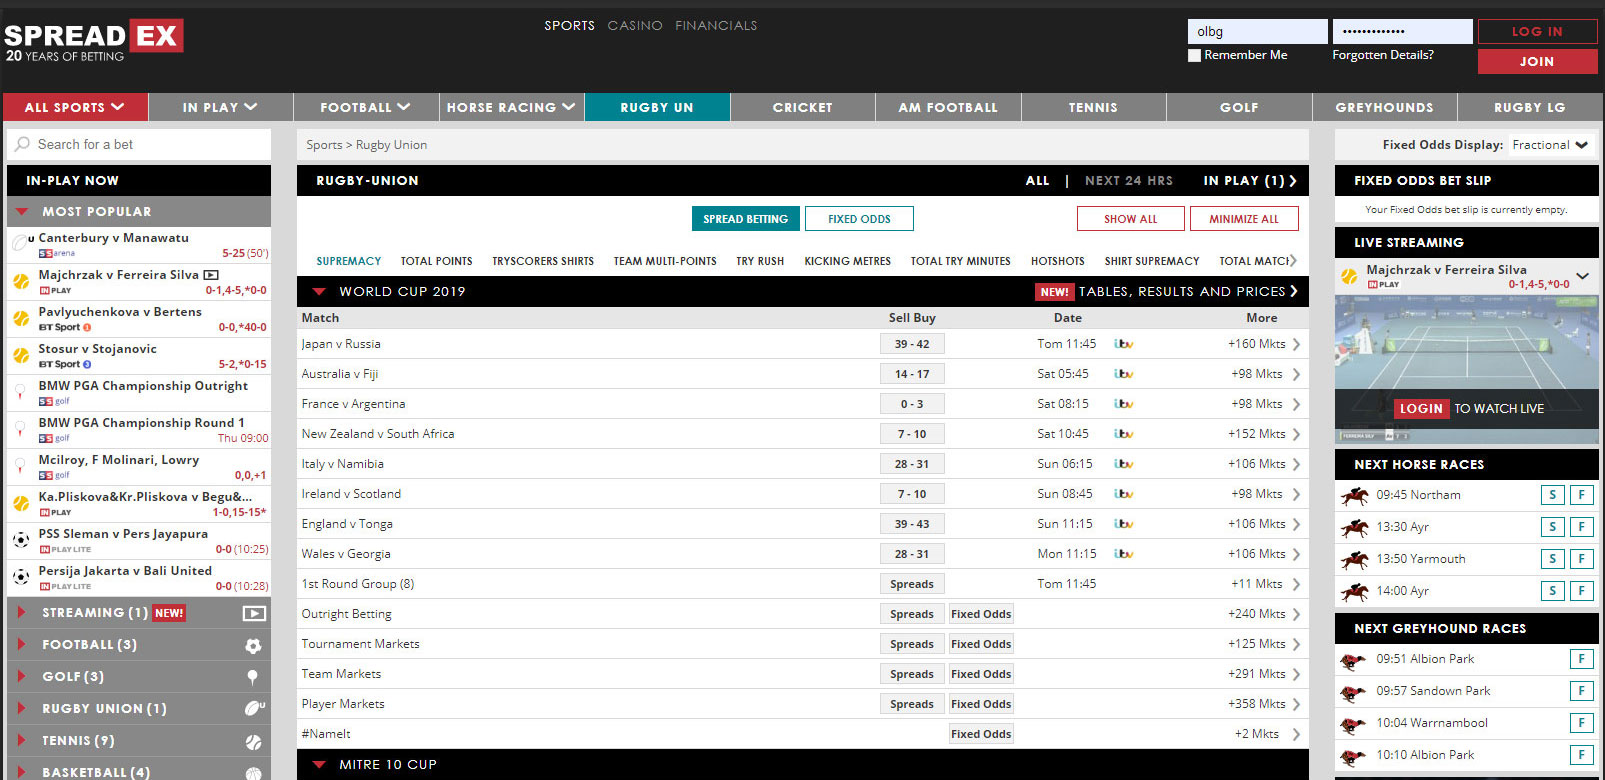Click the greyhound icon for 09:51 Albion Park
Screen dimensions: 1605x780
1353,660
